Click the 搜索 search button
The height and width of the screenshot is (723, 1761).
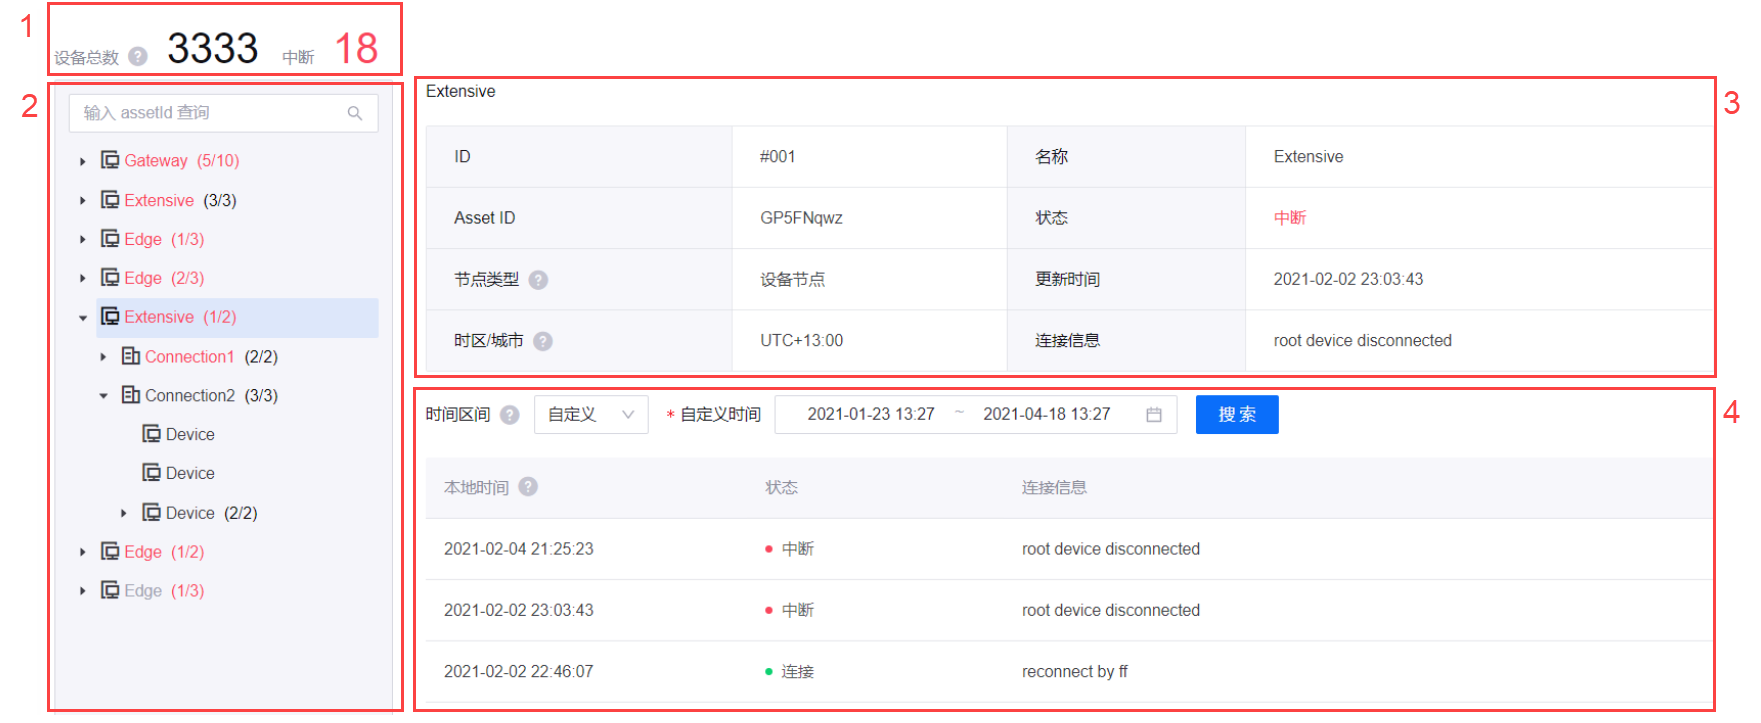point(1237,415)
